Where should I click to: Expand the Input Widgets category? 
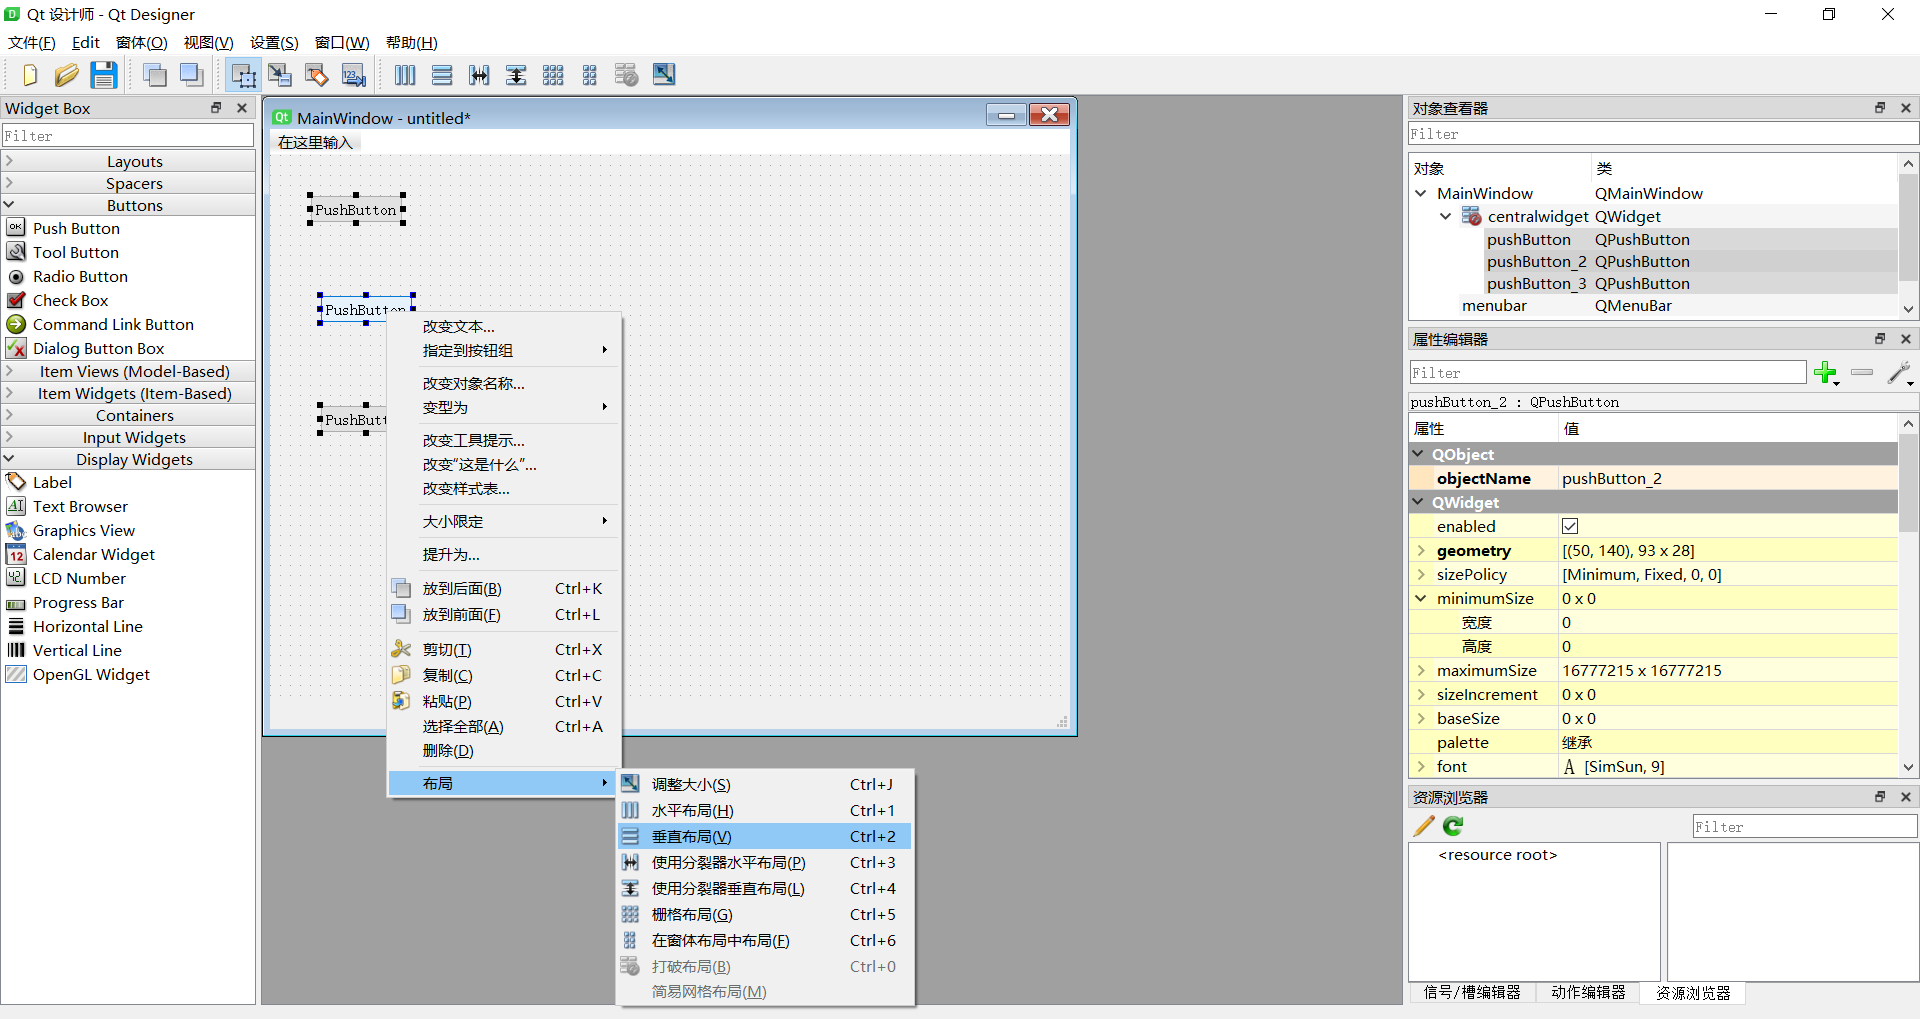pos(9,437)
